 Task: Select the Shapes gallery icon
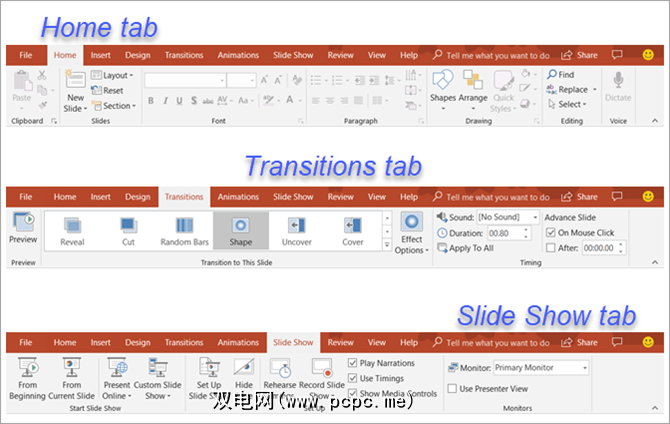click(x=442, y=81)
